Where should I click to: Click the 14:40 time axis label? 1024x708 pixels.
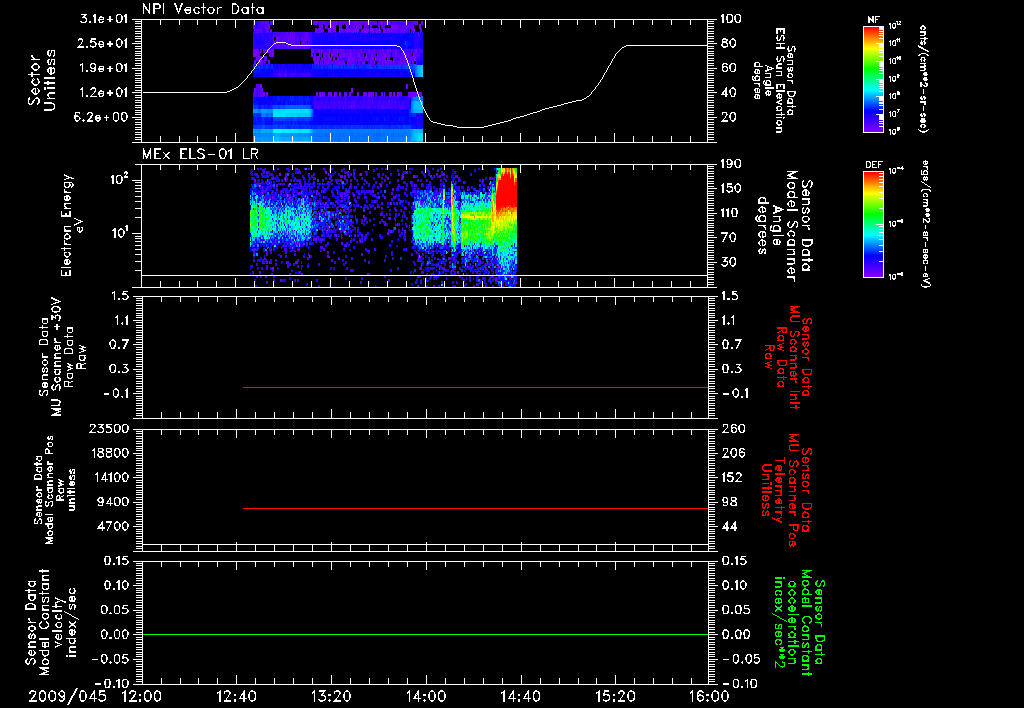[x=520, y=696]
